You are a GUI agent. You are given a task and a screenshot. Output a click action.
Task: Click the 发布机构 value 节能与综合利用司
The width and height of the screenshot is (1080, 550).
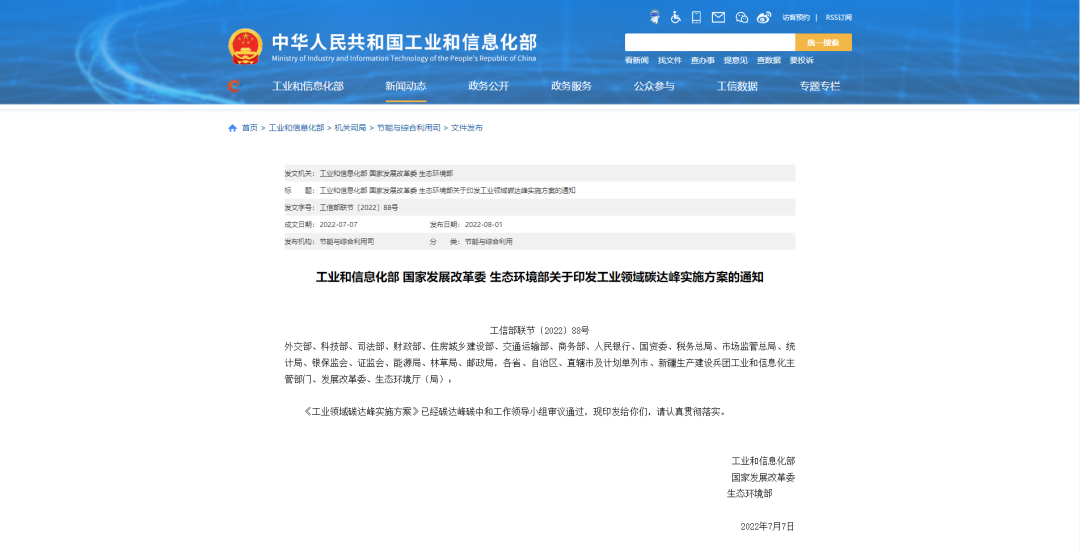click(x=347, y=242)
